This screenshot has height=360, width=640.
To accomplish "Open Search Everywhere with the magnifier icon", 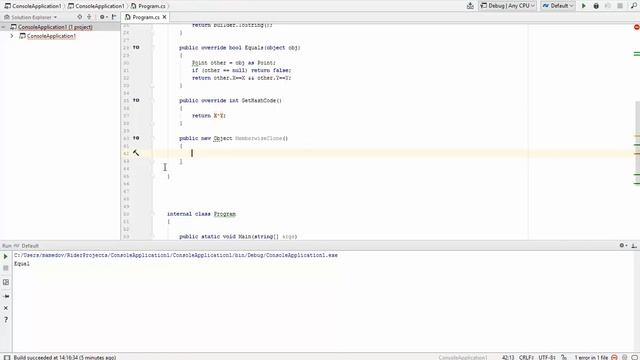I will 633,6.
